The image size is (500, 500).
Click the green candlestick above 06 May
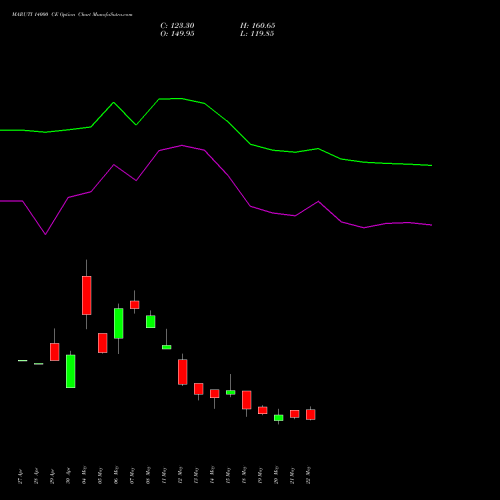[x=119, y=323]
